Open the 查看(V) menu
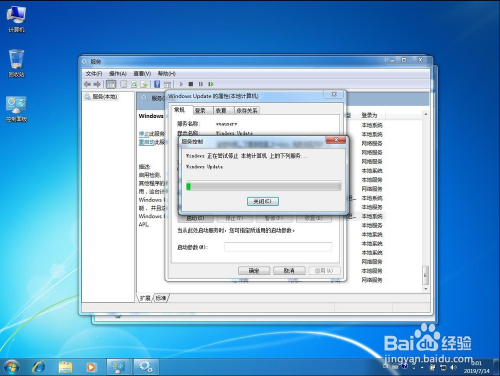 pos(142,73)
